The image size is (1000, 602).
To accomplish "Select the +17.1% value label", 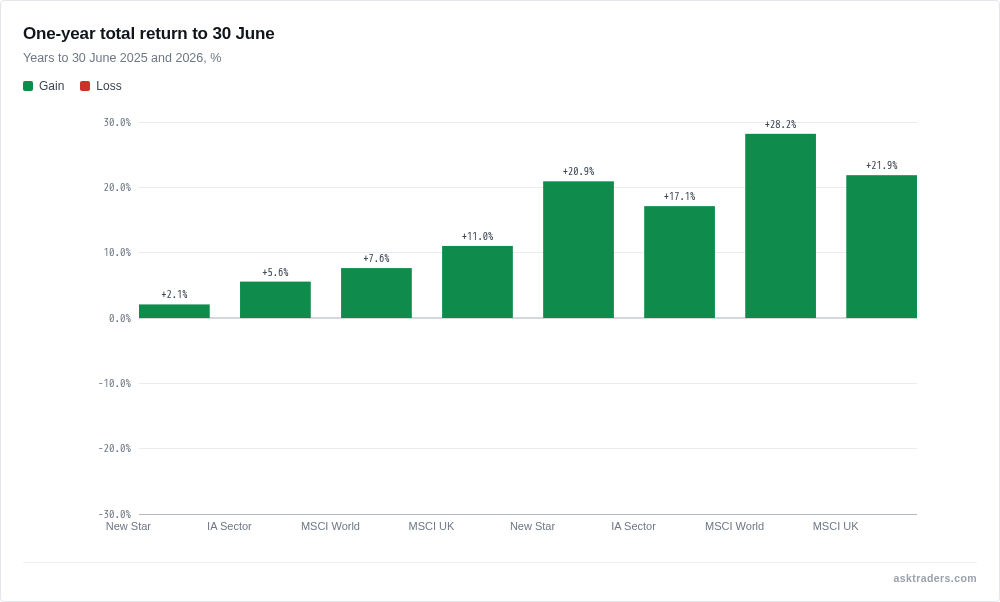I will 679,196.
